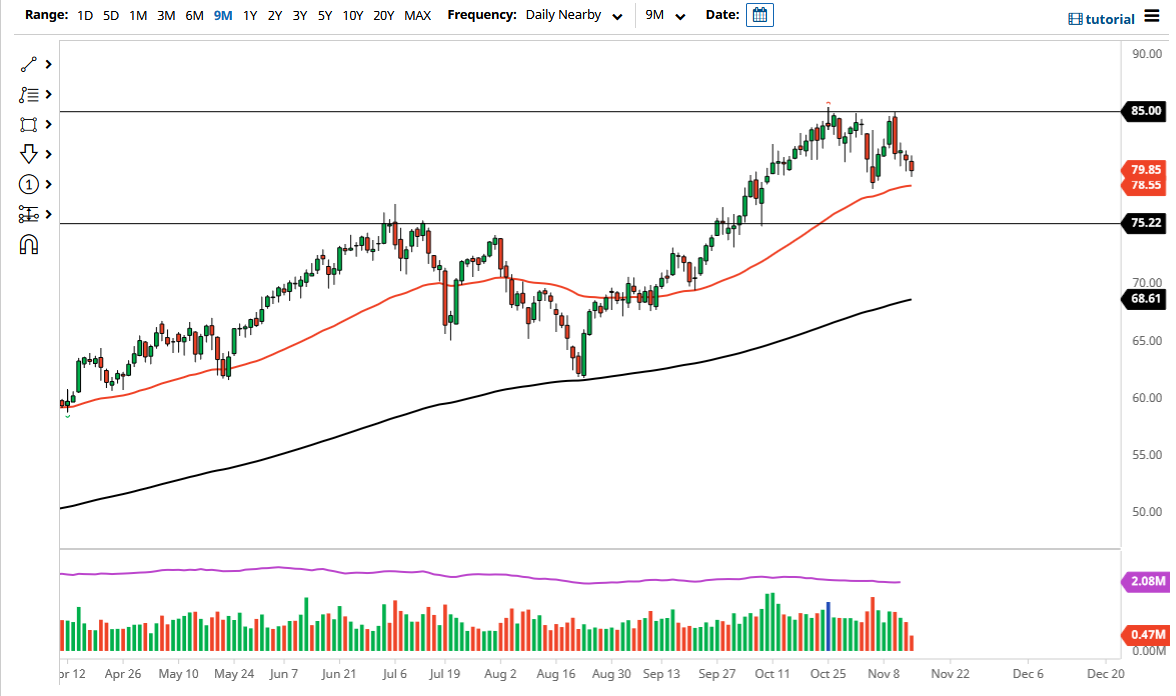Open the annotation notes tool

tap(29, 94)
